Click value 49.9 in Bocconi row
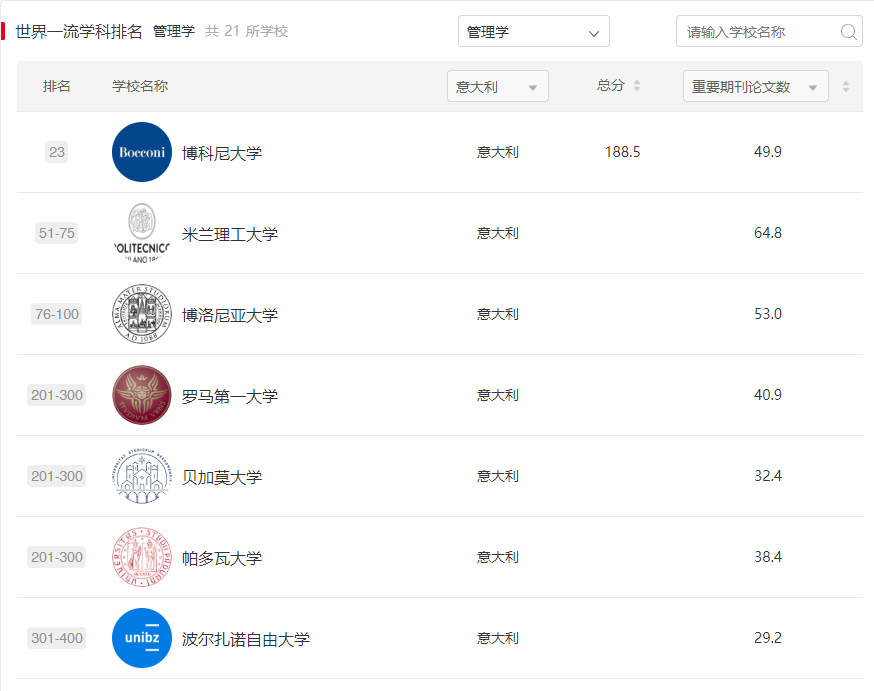 768,152
